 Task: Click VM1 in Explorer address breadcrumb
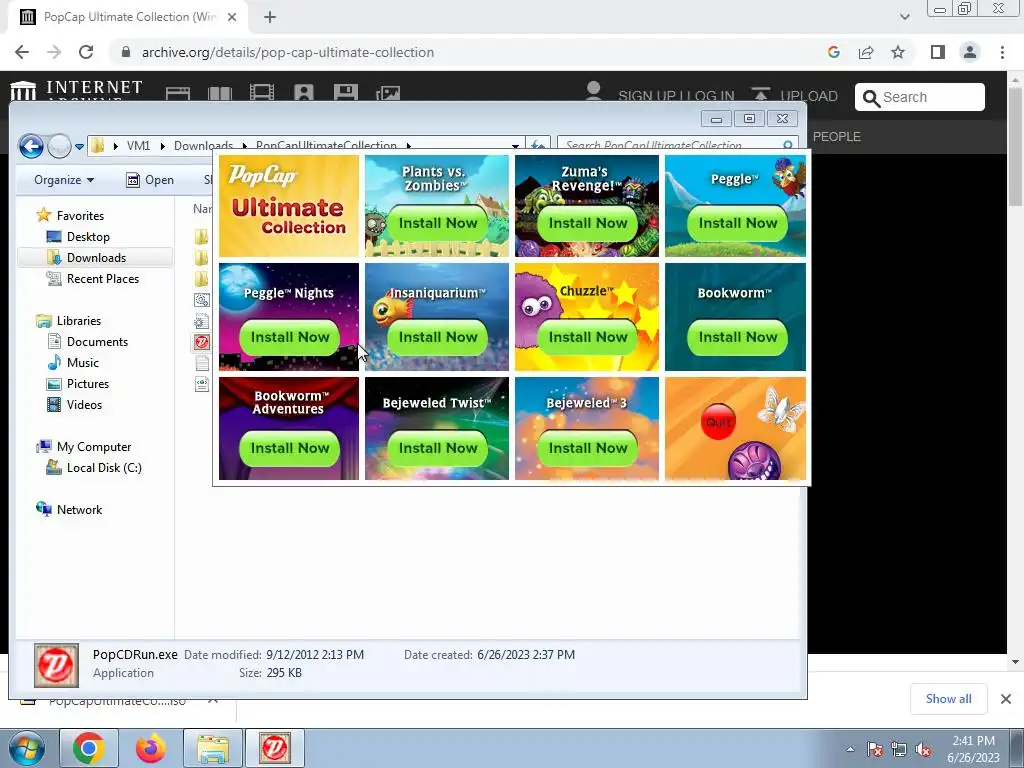[x=138, y=146]
